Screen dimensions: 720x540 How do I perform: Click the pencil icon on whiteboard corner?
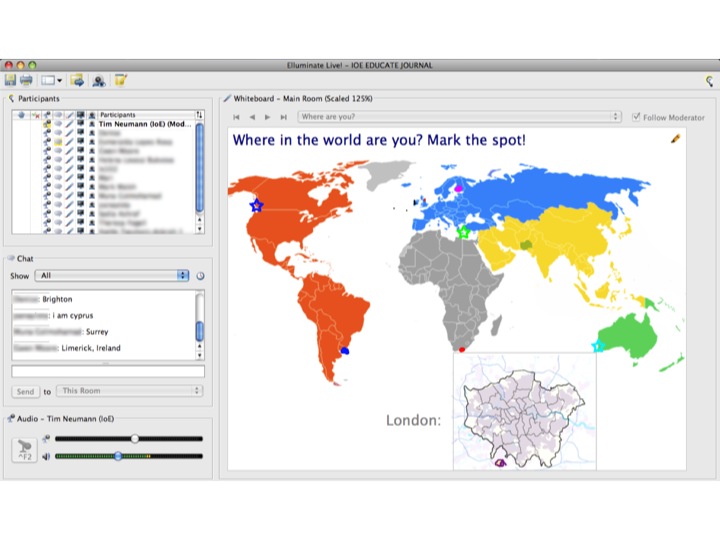coord(675,138)
